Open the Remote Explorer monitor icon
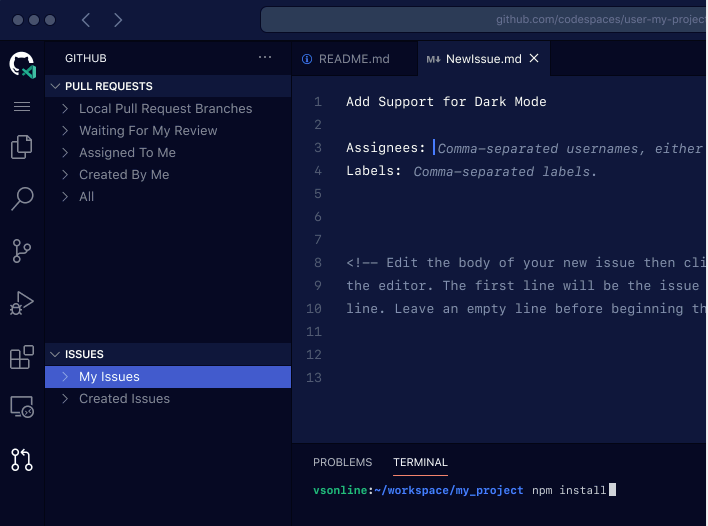This screenshot has width=708, height=526. [22, 407]
